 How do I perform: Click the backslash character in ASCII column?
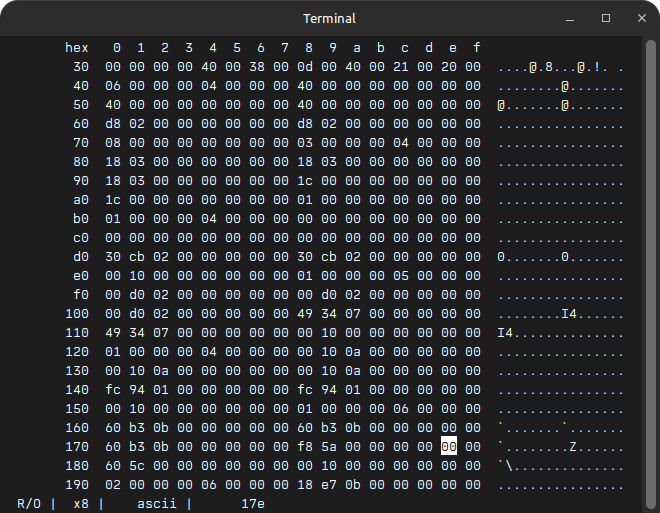[509, 465]
